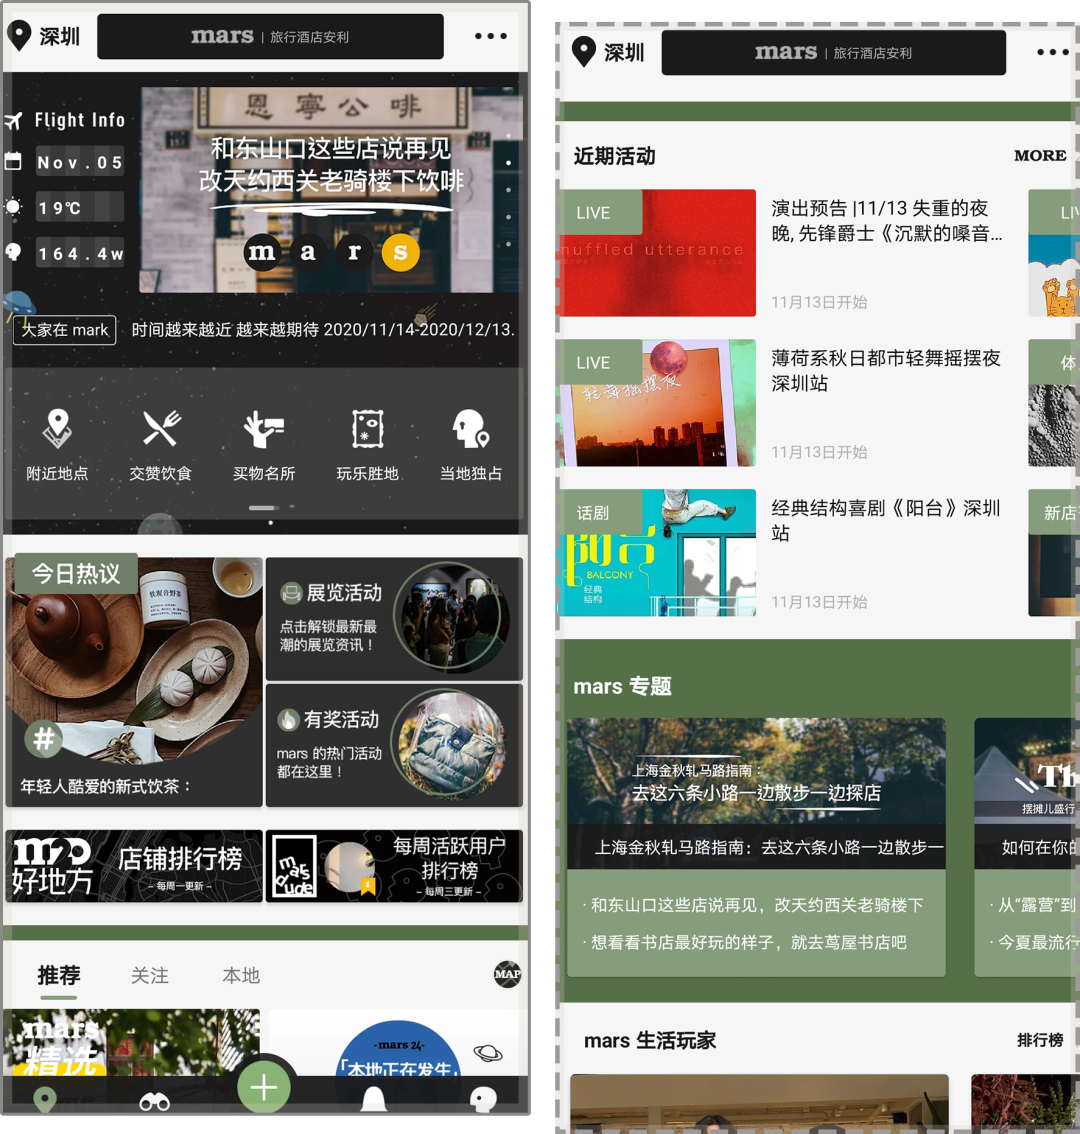The image size is (1080, 1134).
Task: Tap the green plus create button
Action: [264, 1087]
